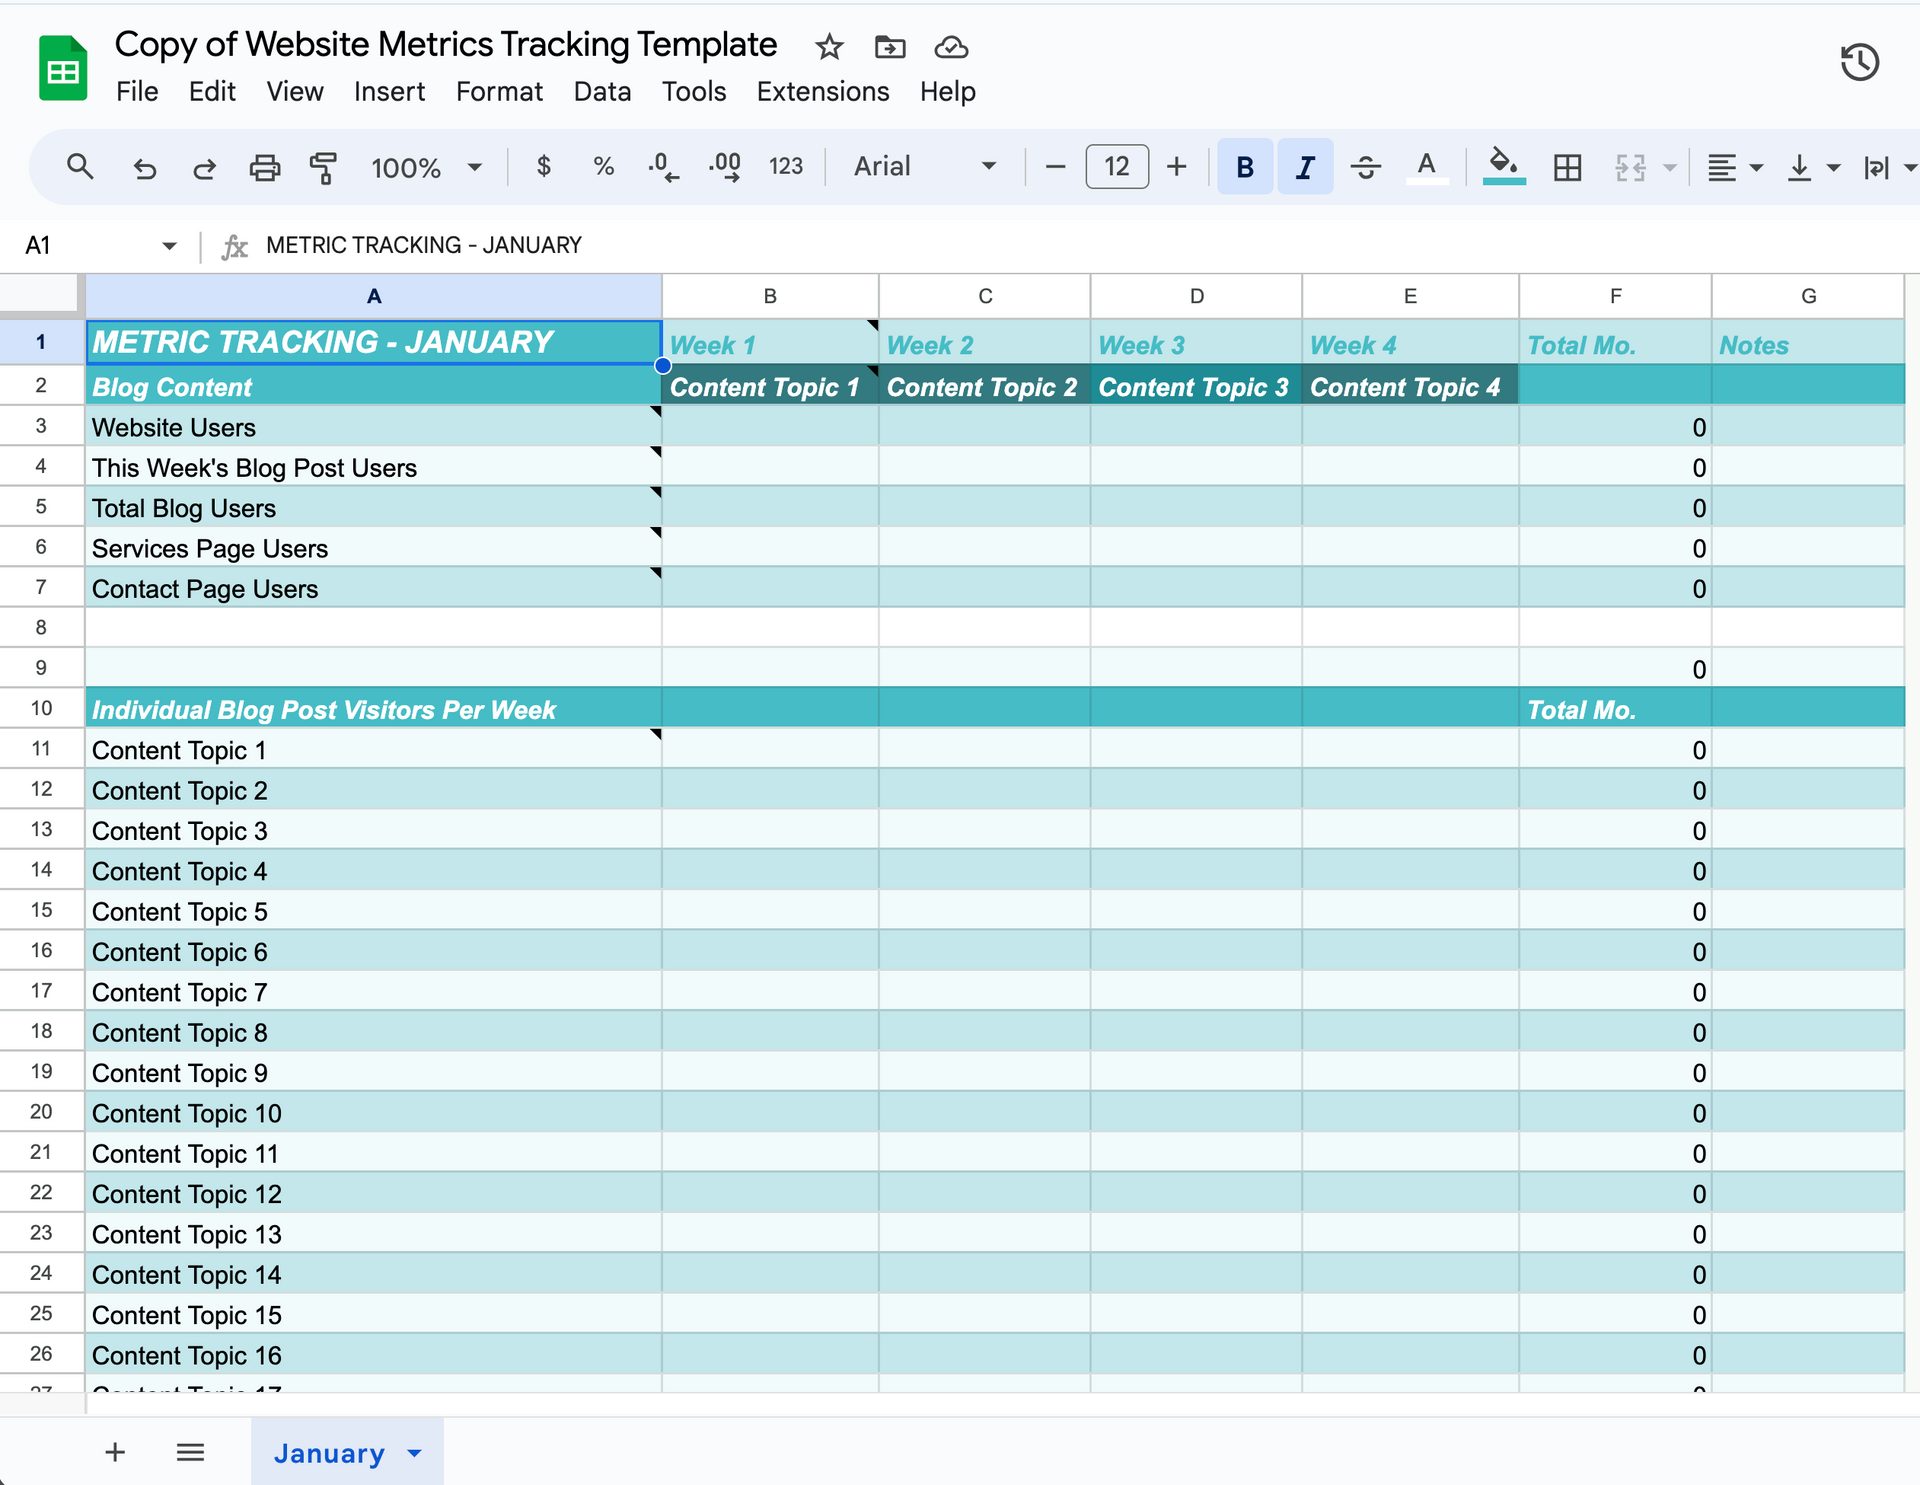Expand the zoom level dropdown
The width and height of the screenshot is (1920, 1485).
[x=474, y=167]
